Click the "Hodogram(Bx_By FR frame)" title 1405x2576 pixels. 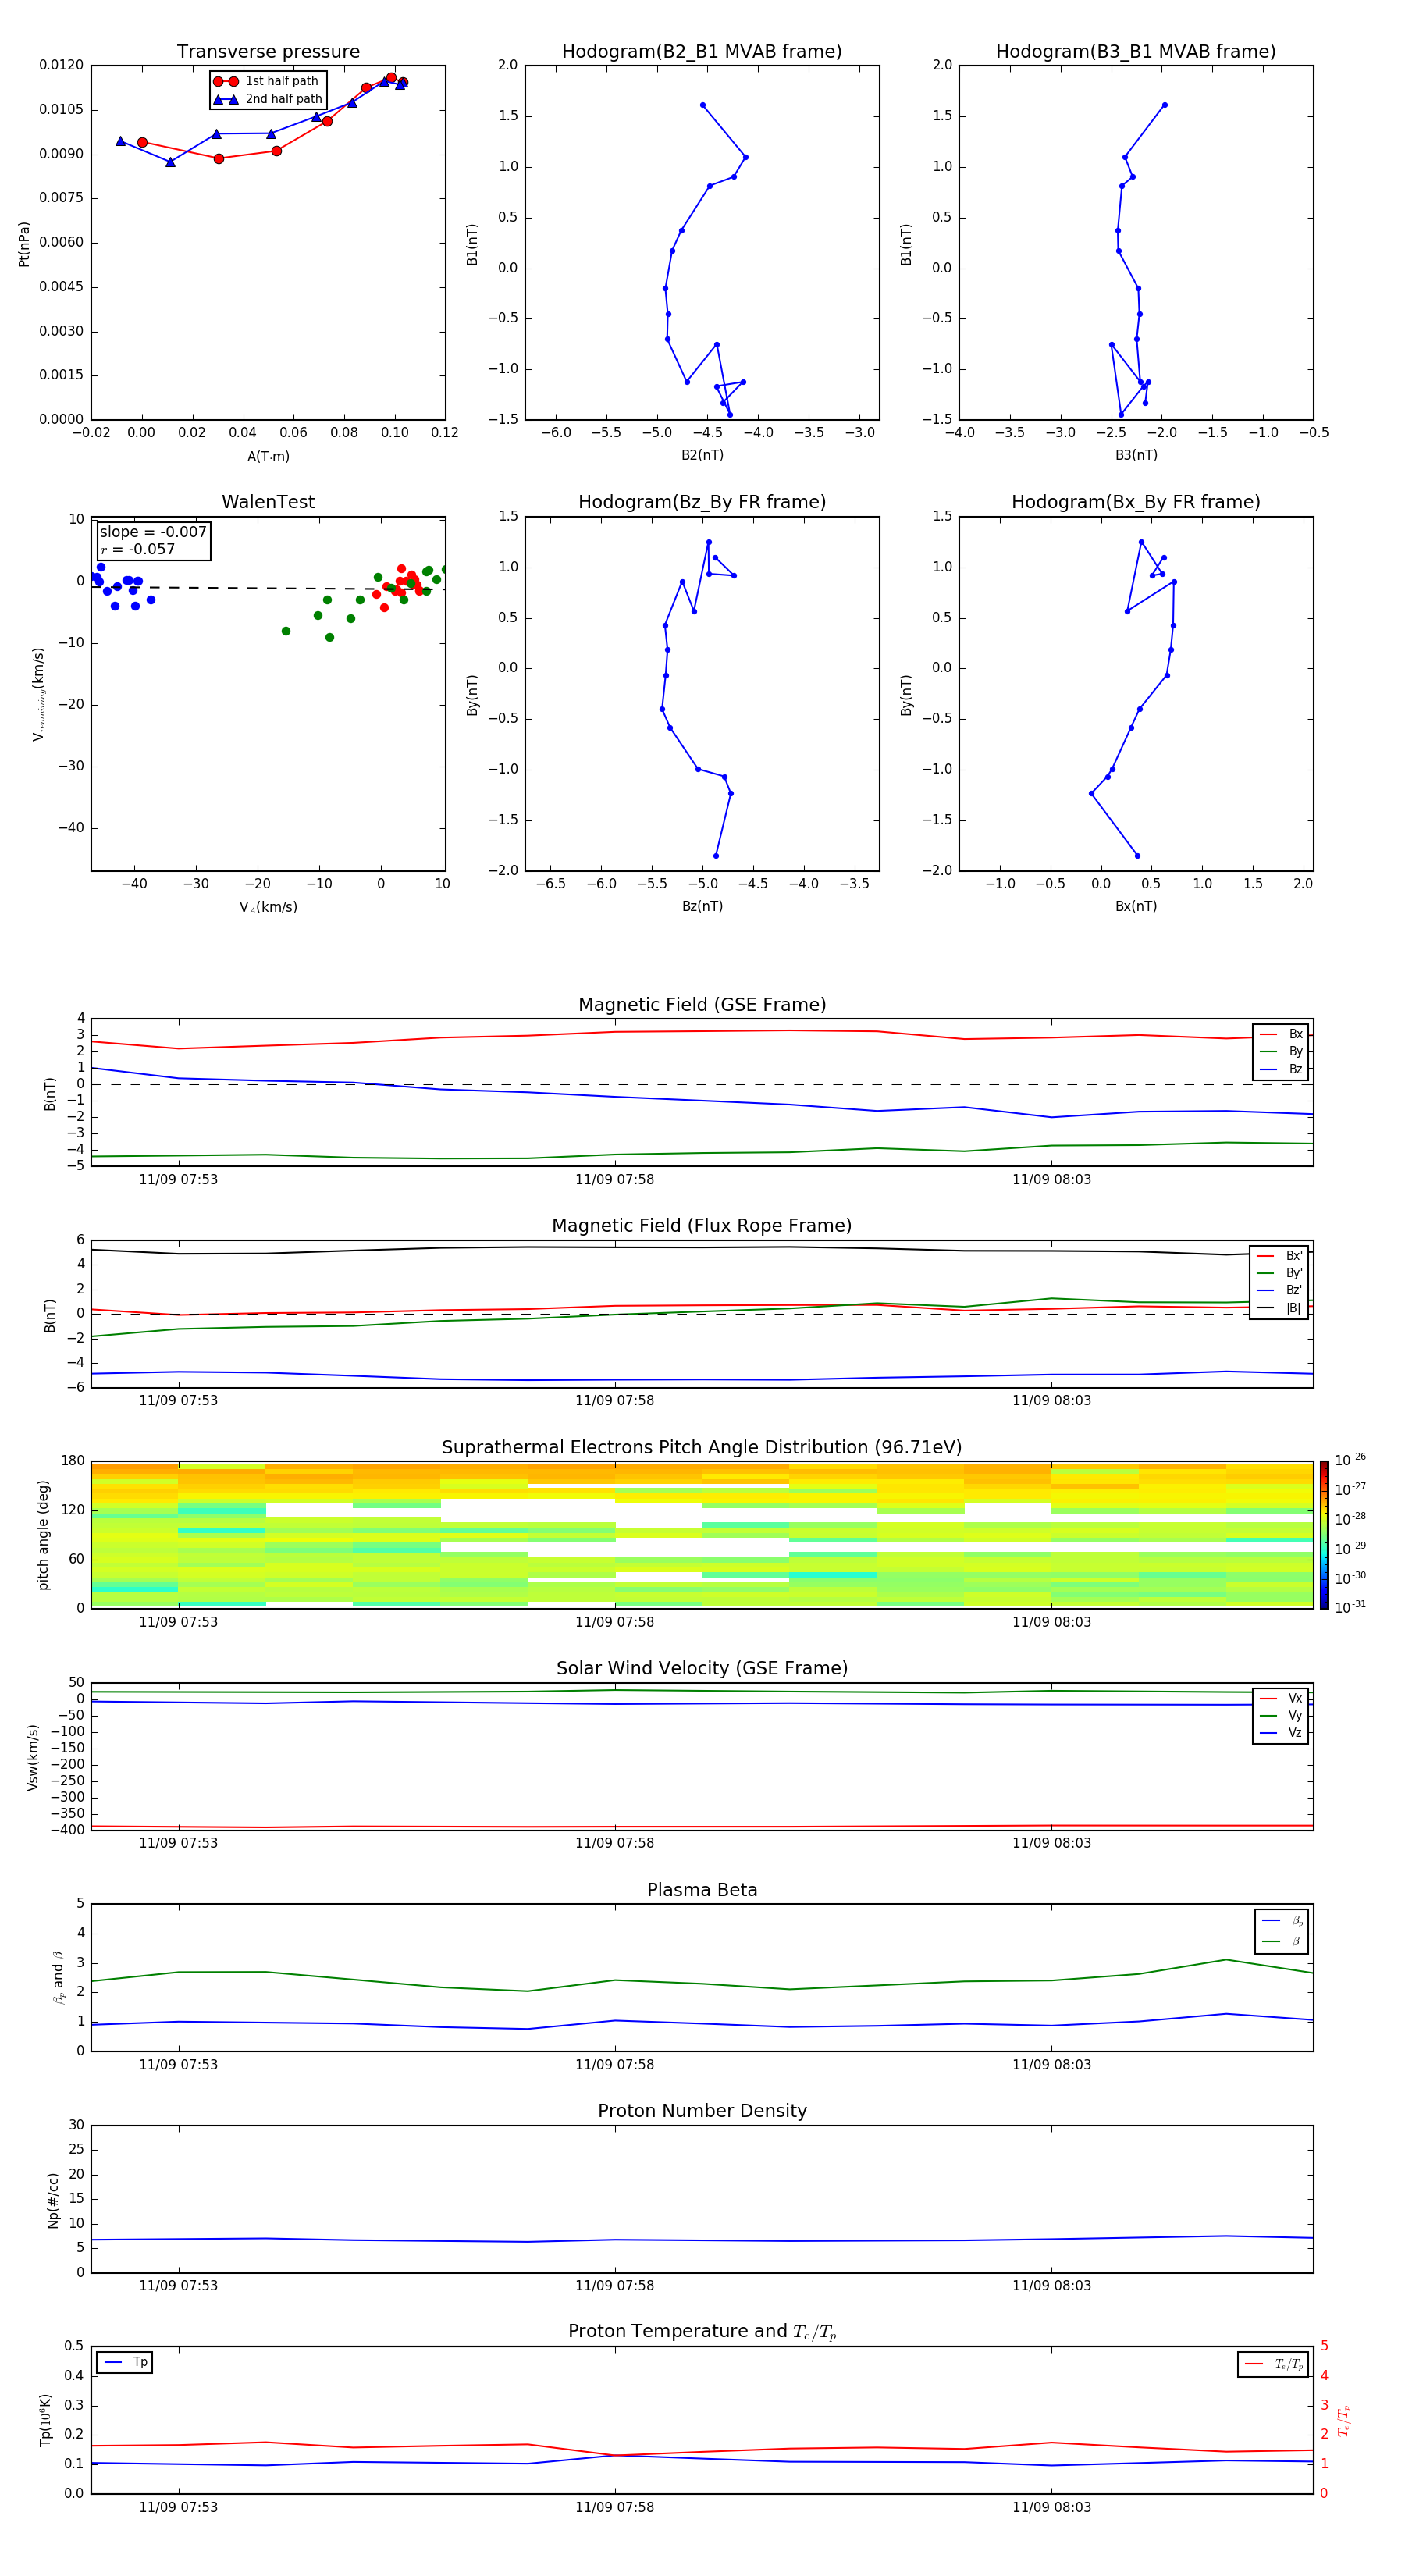click(1136, 502)
